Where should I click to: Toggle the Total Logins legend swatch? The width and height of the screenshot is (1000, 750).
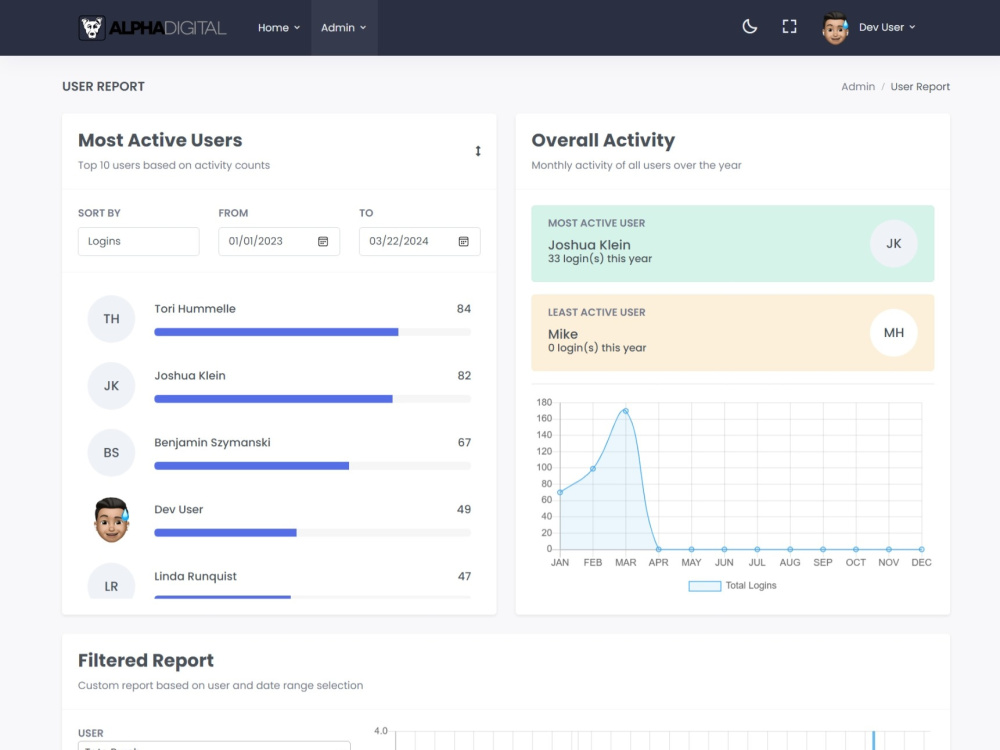click(705, 586)
